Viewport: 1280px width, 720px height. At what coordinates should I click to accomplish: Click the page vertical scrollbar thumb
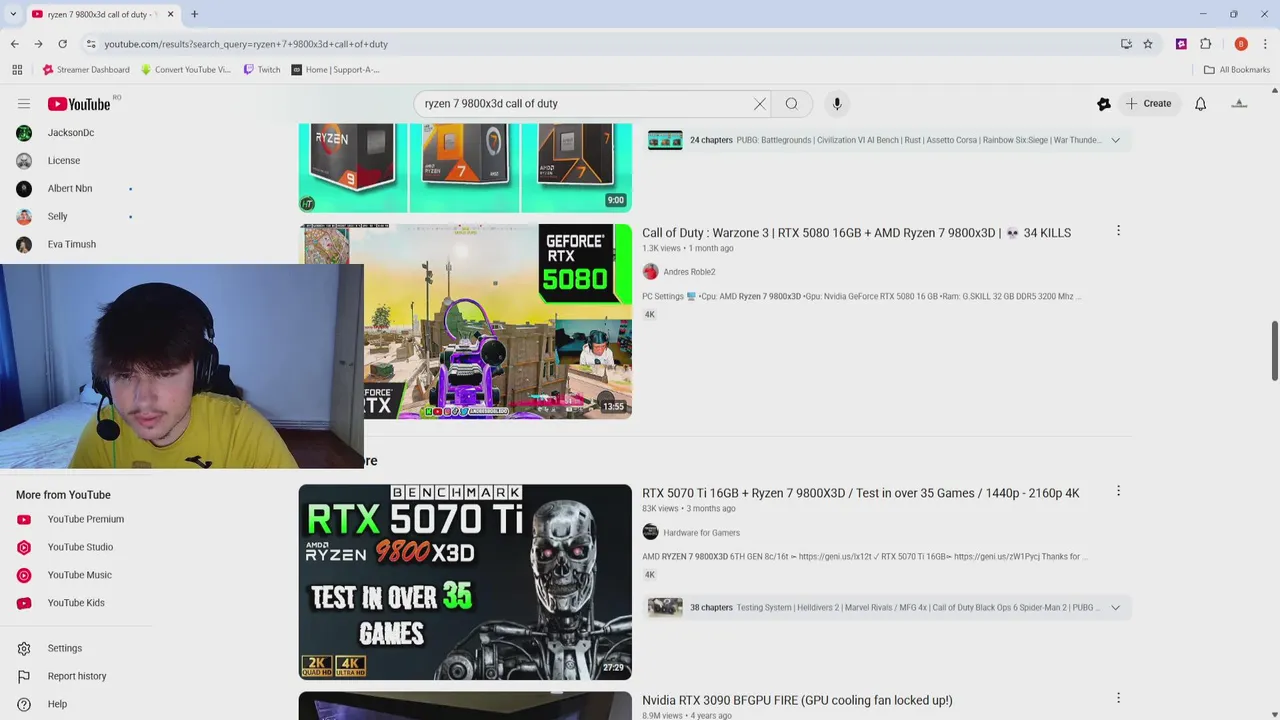pyautogui.click(x=1274, y=351)
